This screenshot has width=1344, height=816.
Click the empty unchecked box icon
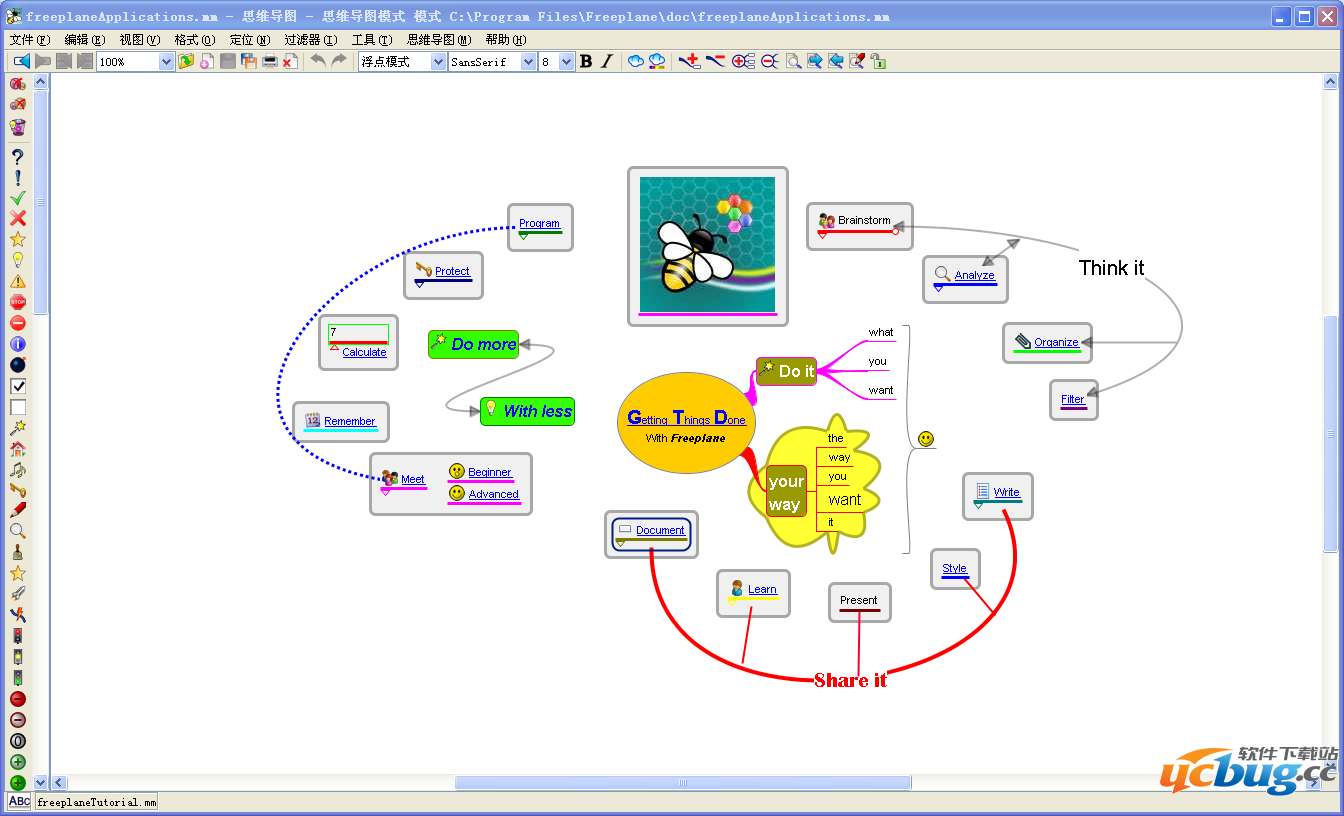[x=17, y=407]
